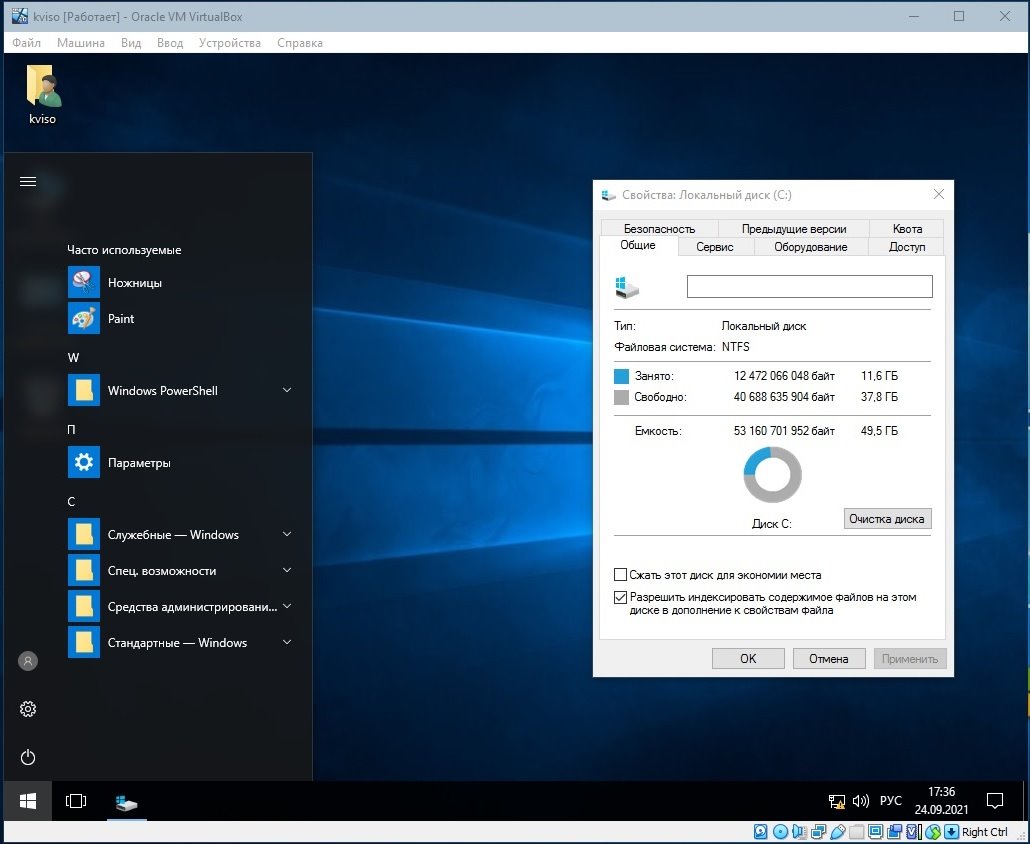
Task: Click the speaker volume tray icon
Action: pos(860,801)
